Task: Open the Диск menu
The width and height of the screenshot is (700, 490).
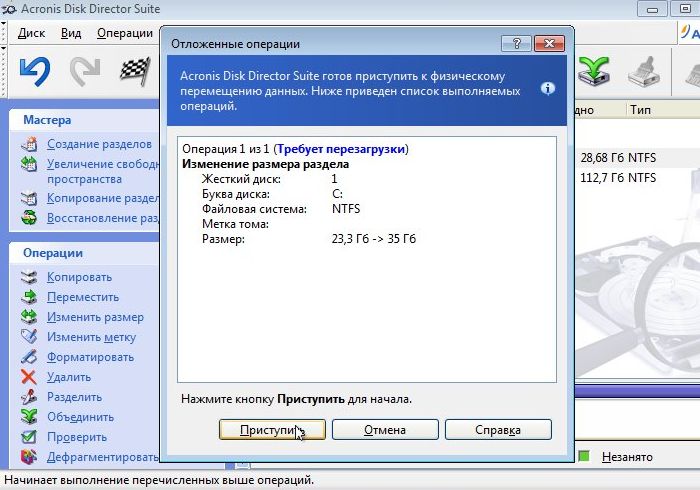Action: click(31, 33)
